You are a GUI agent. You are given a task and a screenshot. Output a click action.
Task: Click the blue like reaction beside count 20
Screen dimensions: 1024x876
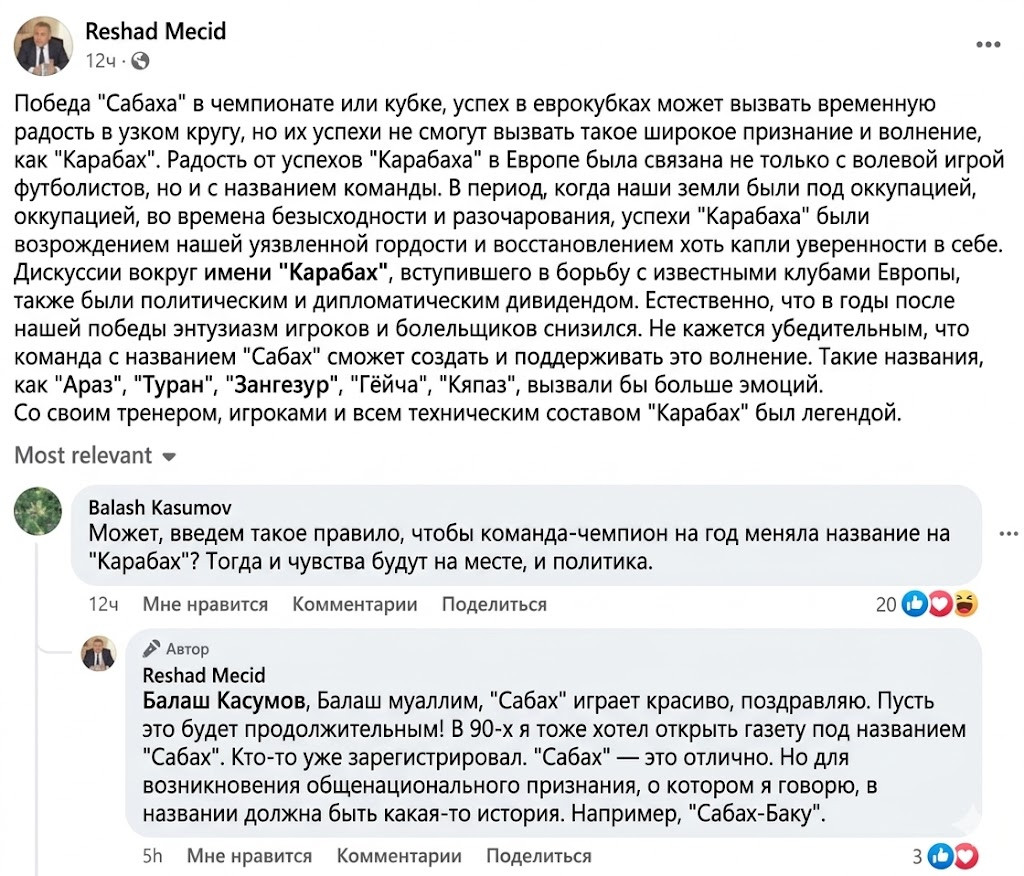click(915, 603)
